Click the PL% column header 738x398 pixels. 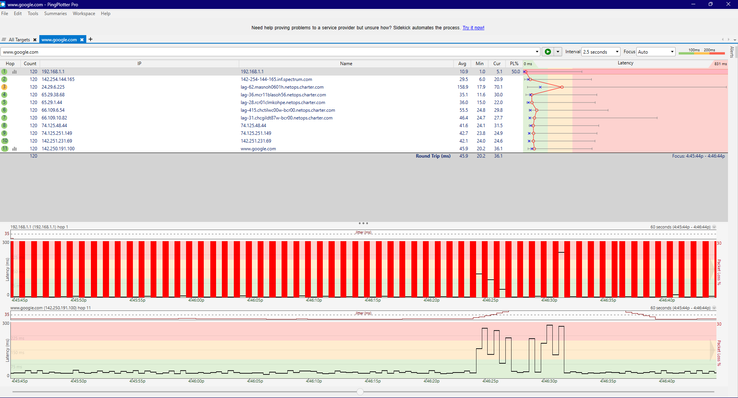pyautogui.click(x=513, y=64)
